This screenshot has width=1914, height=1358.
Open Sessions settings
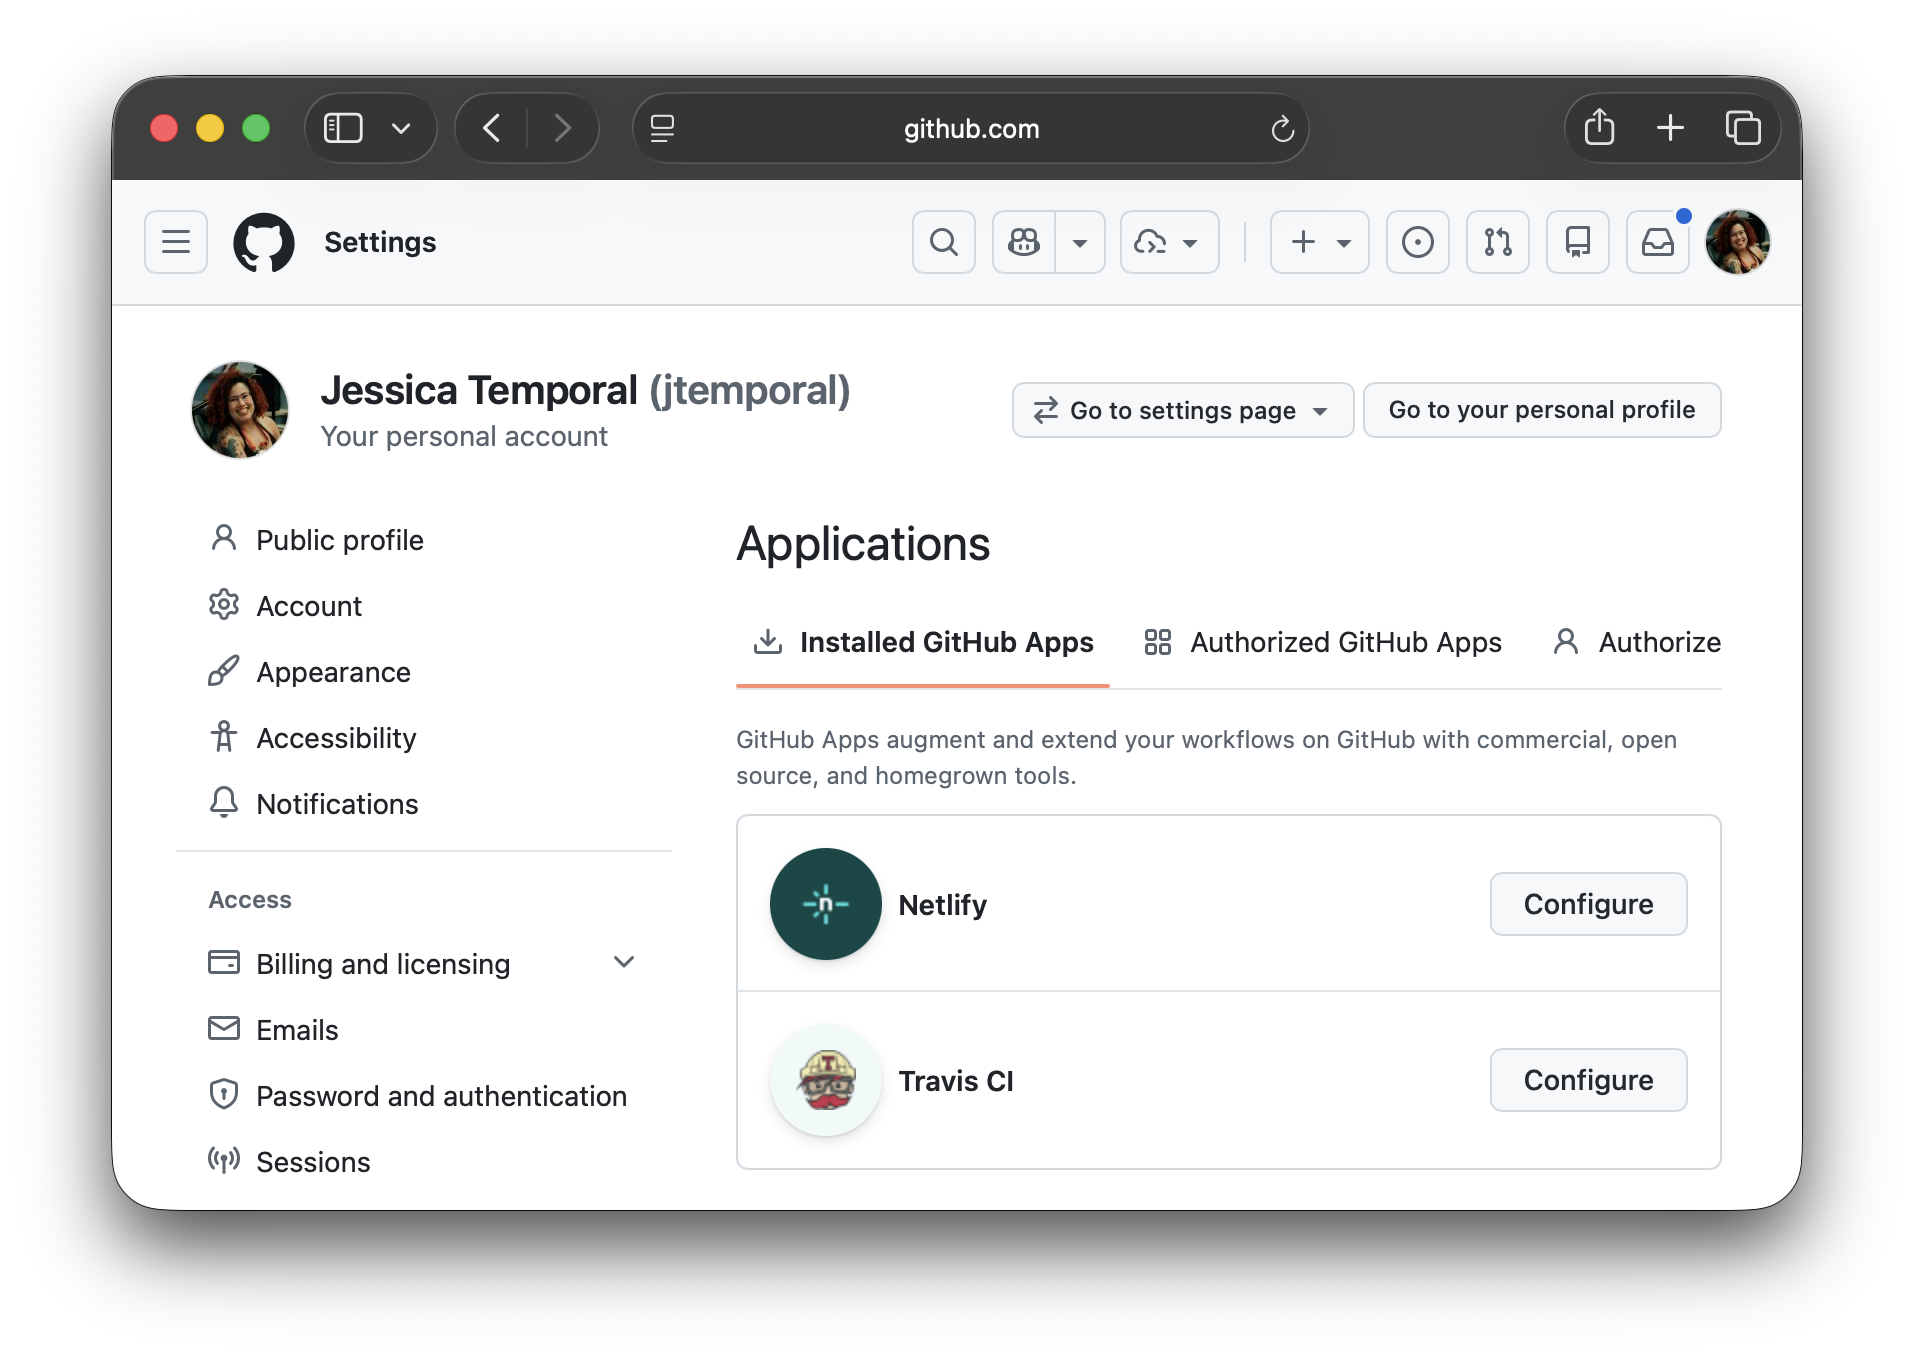(424, 1162)
